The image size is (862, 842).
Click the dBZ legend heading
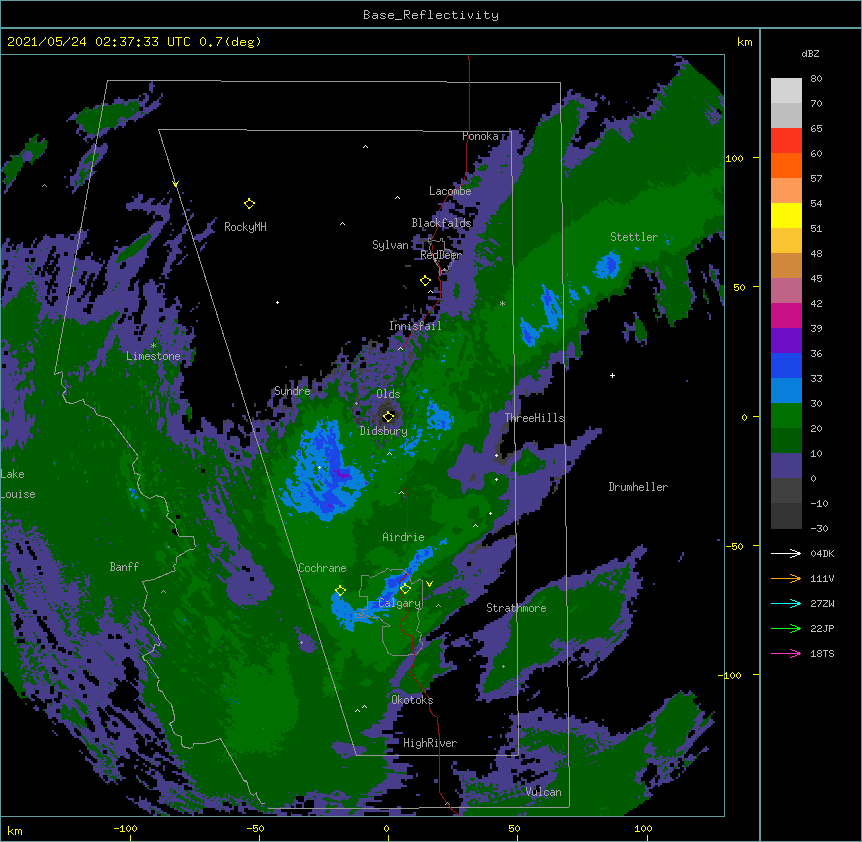pyautogui.click(x=810, y=54)
